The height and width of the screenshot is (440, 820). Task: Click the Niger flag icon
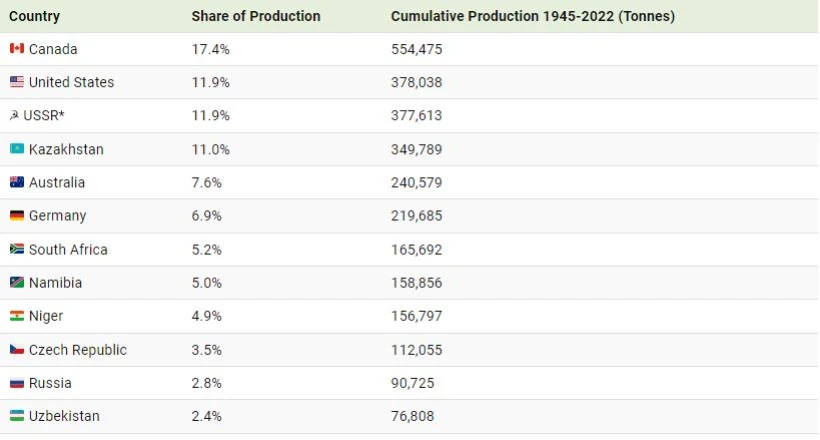[17, 316]
